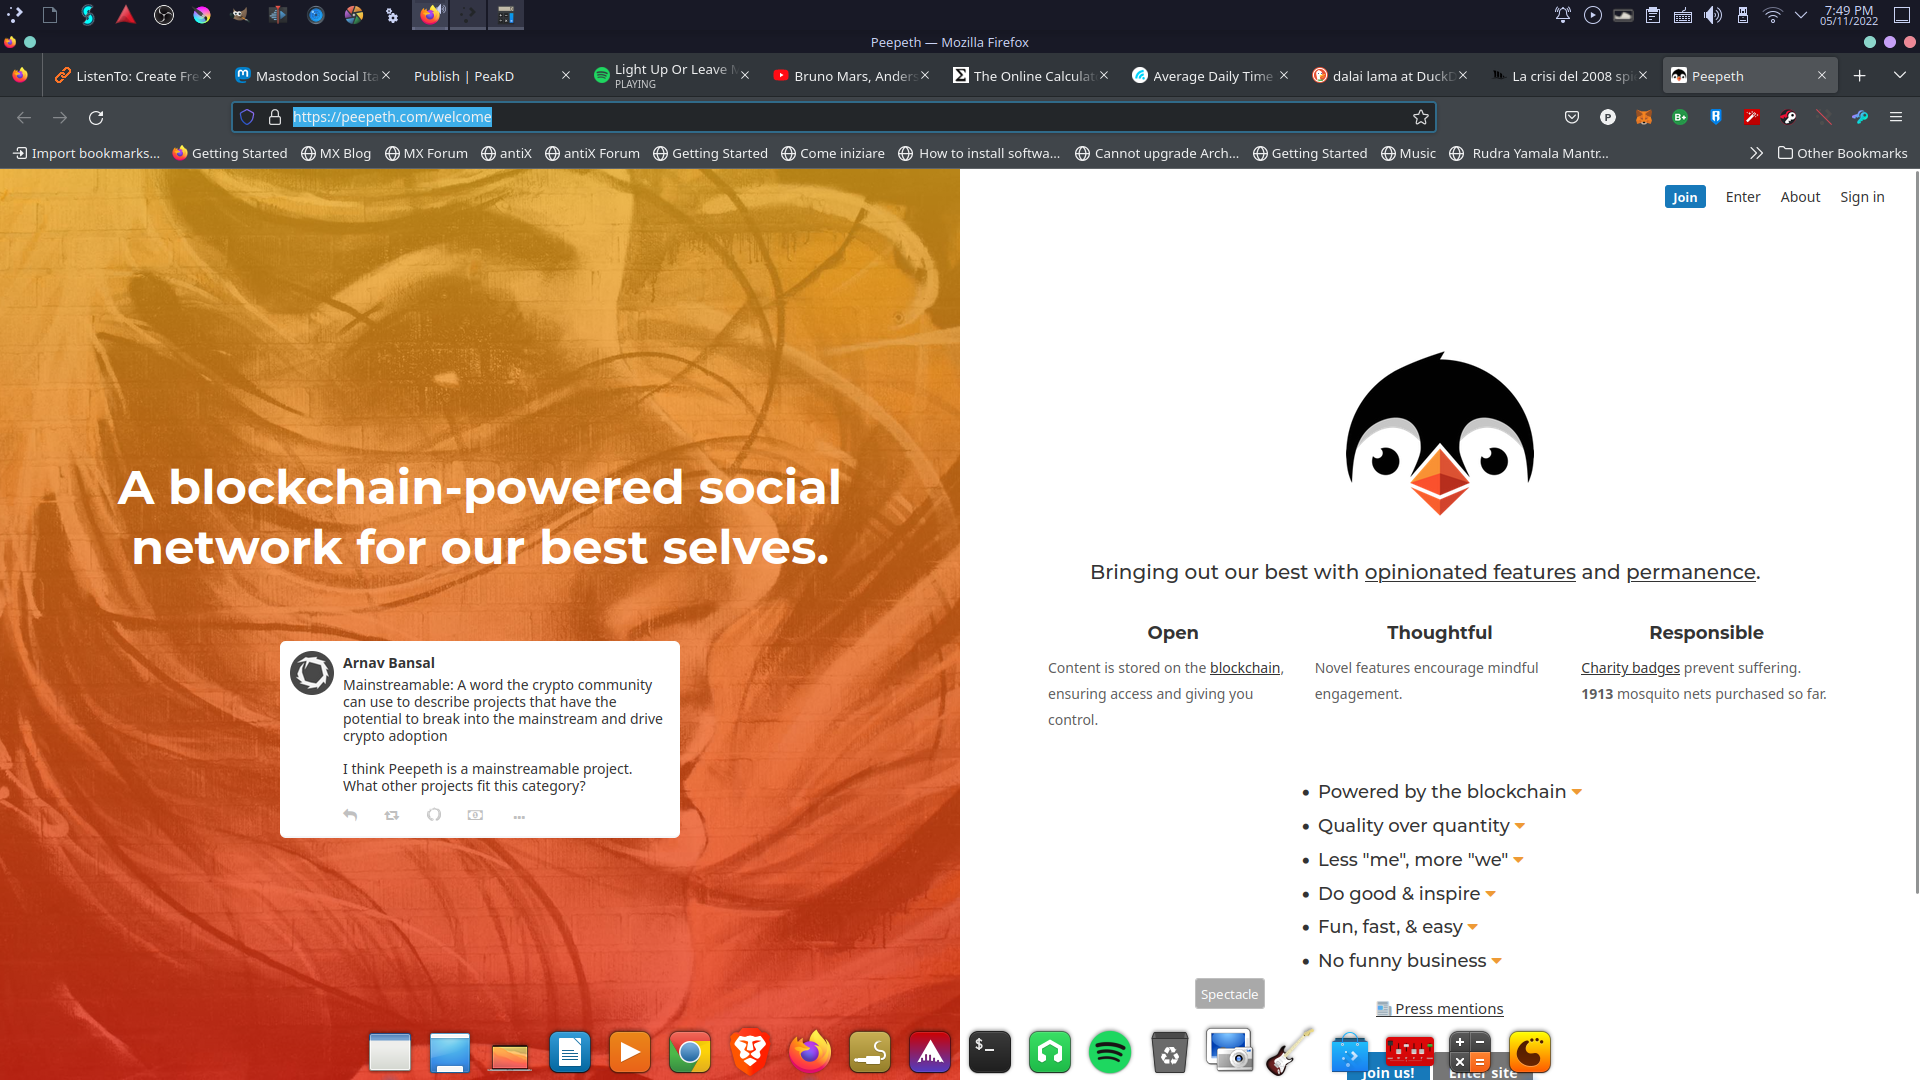Click the blue Join button
Screen dimensions: 1920x1080
click(1685, 197)
